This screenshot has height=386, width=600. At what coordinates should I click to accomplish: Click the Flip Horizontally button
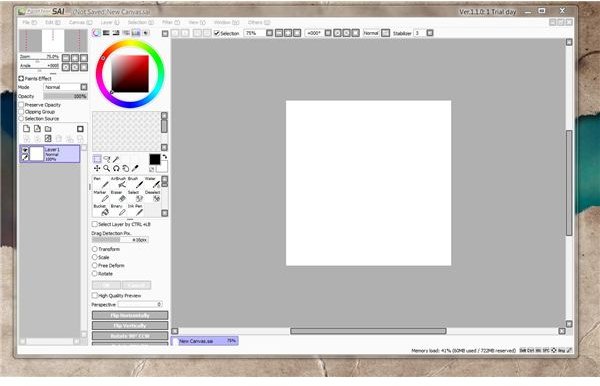point(130,316)
